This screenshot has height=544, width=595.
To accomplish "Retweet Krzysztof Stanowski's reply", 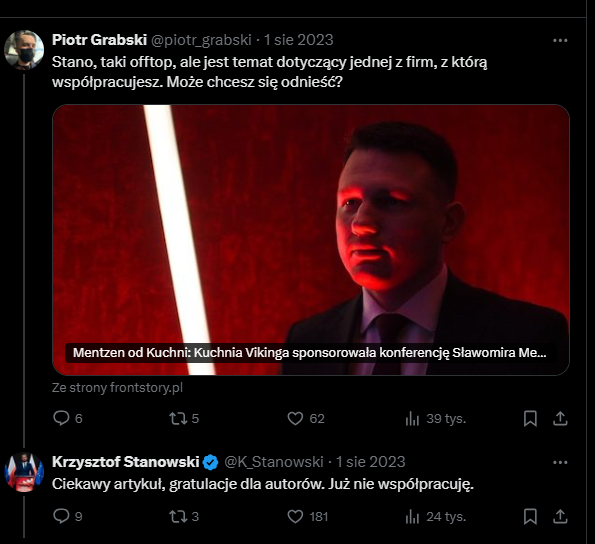I will coord(184,516).
